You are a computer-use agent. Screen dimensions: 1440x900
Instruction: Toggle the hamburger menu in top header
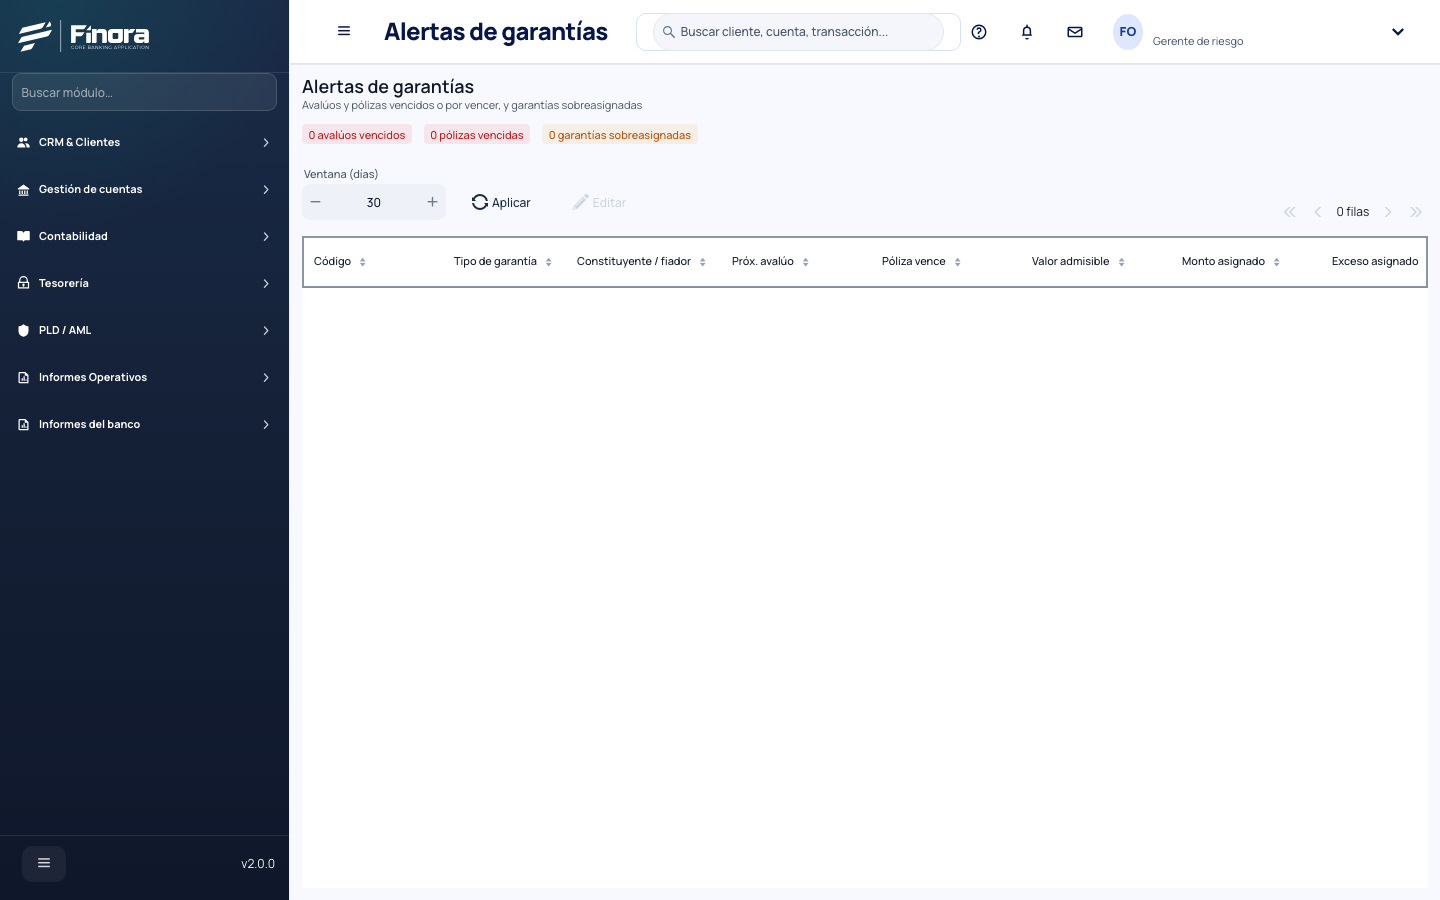pos(344,31)
